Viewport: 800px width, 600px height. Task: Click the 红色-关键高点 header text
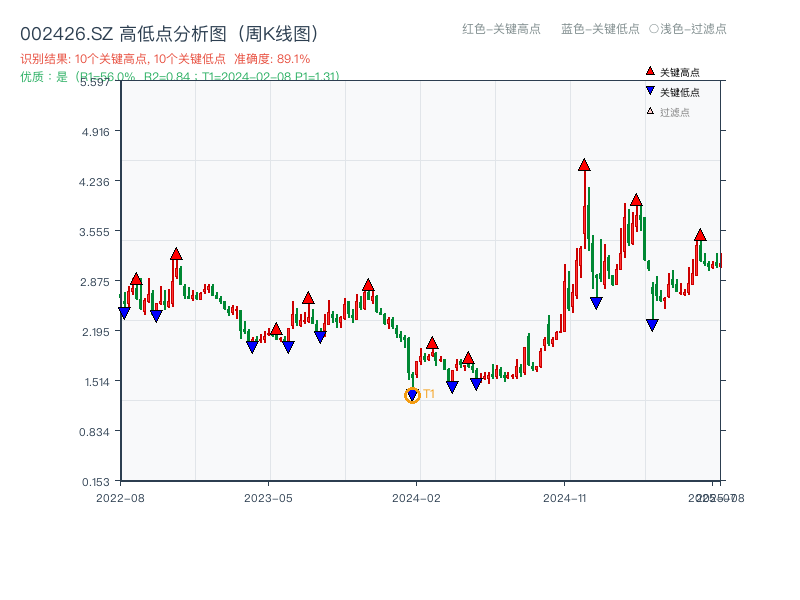point(501,29)
